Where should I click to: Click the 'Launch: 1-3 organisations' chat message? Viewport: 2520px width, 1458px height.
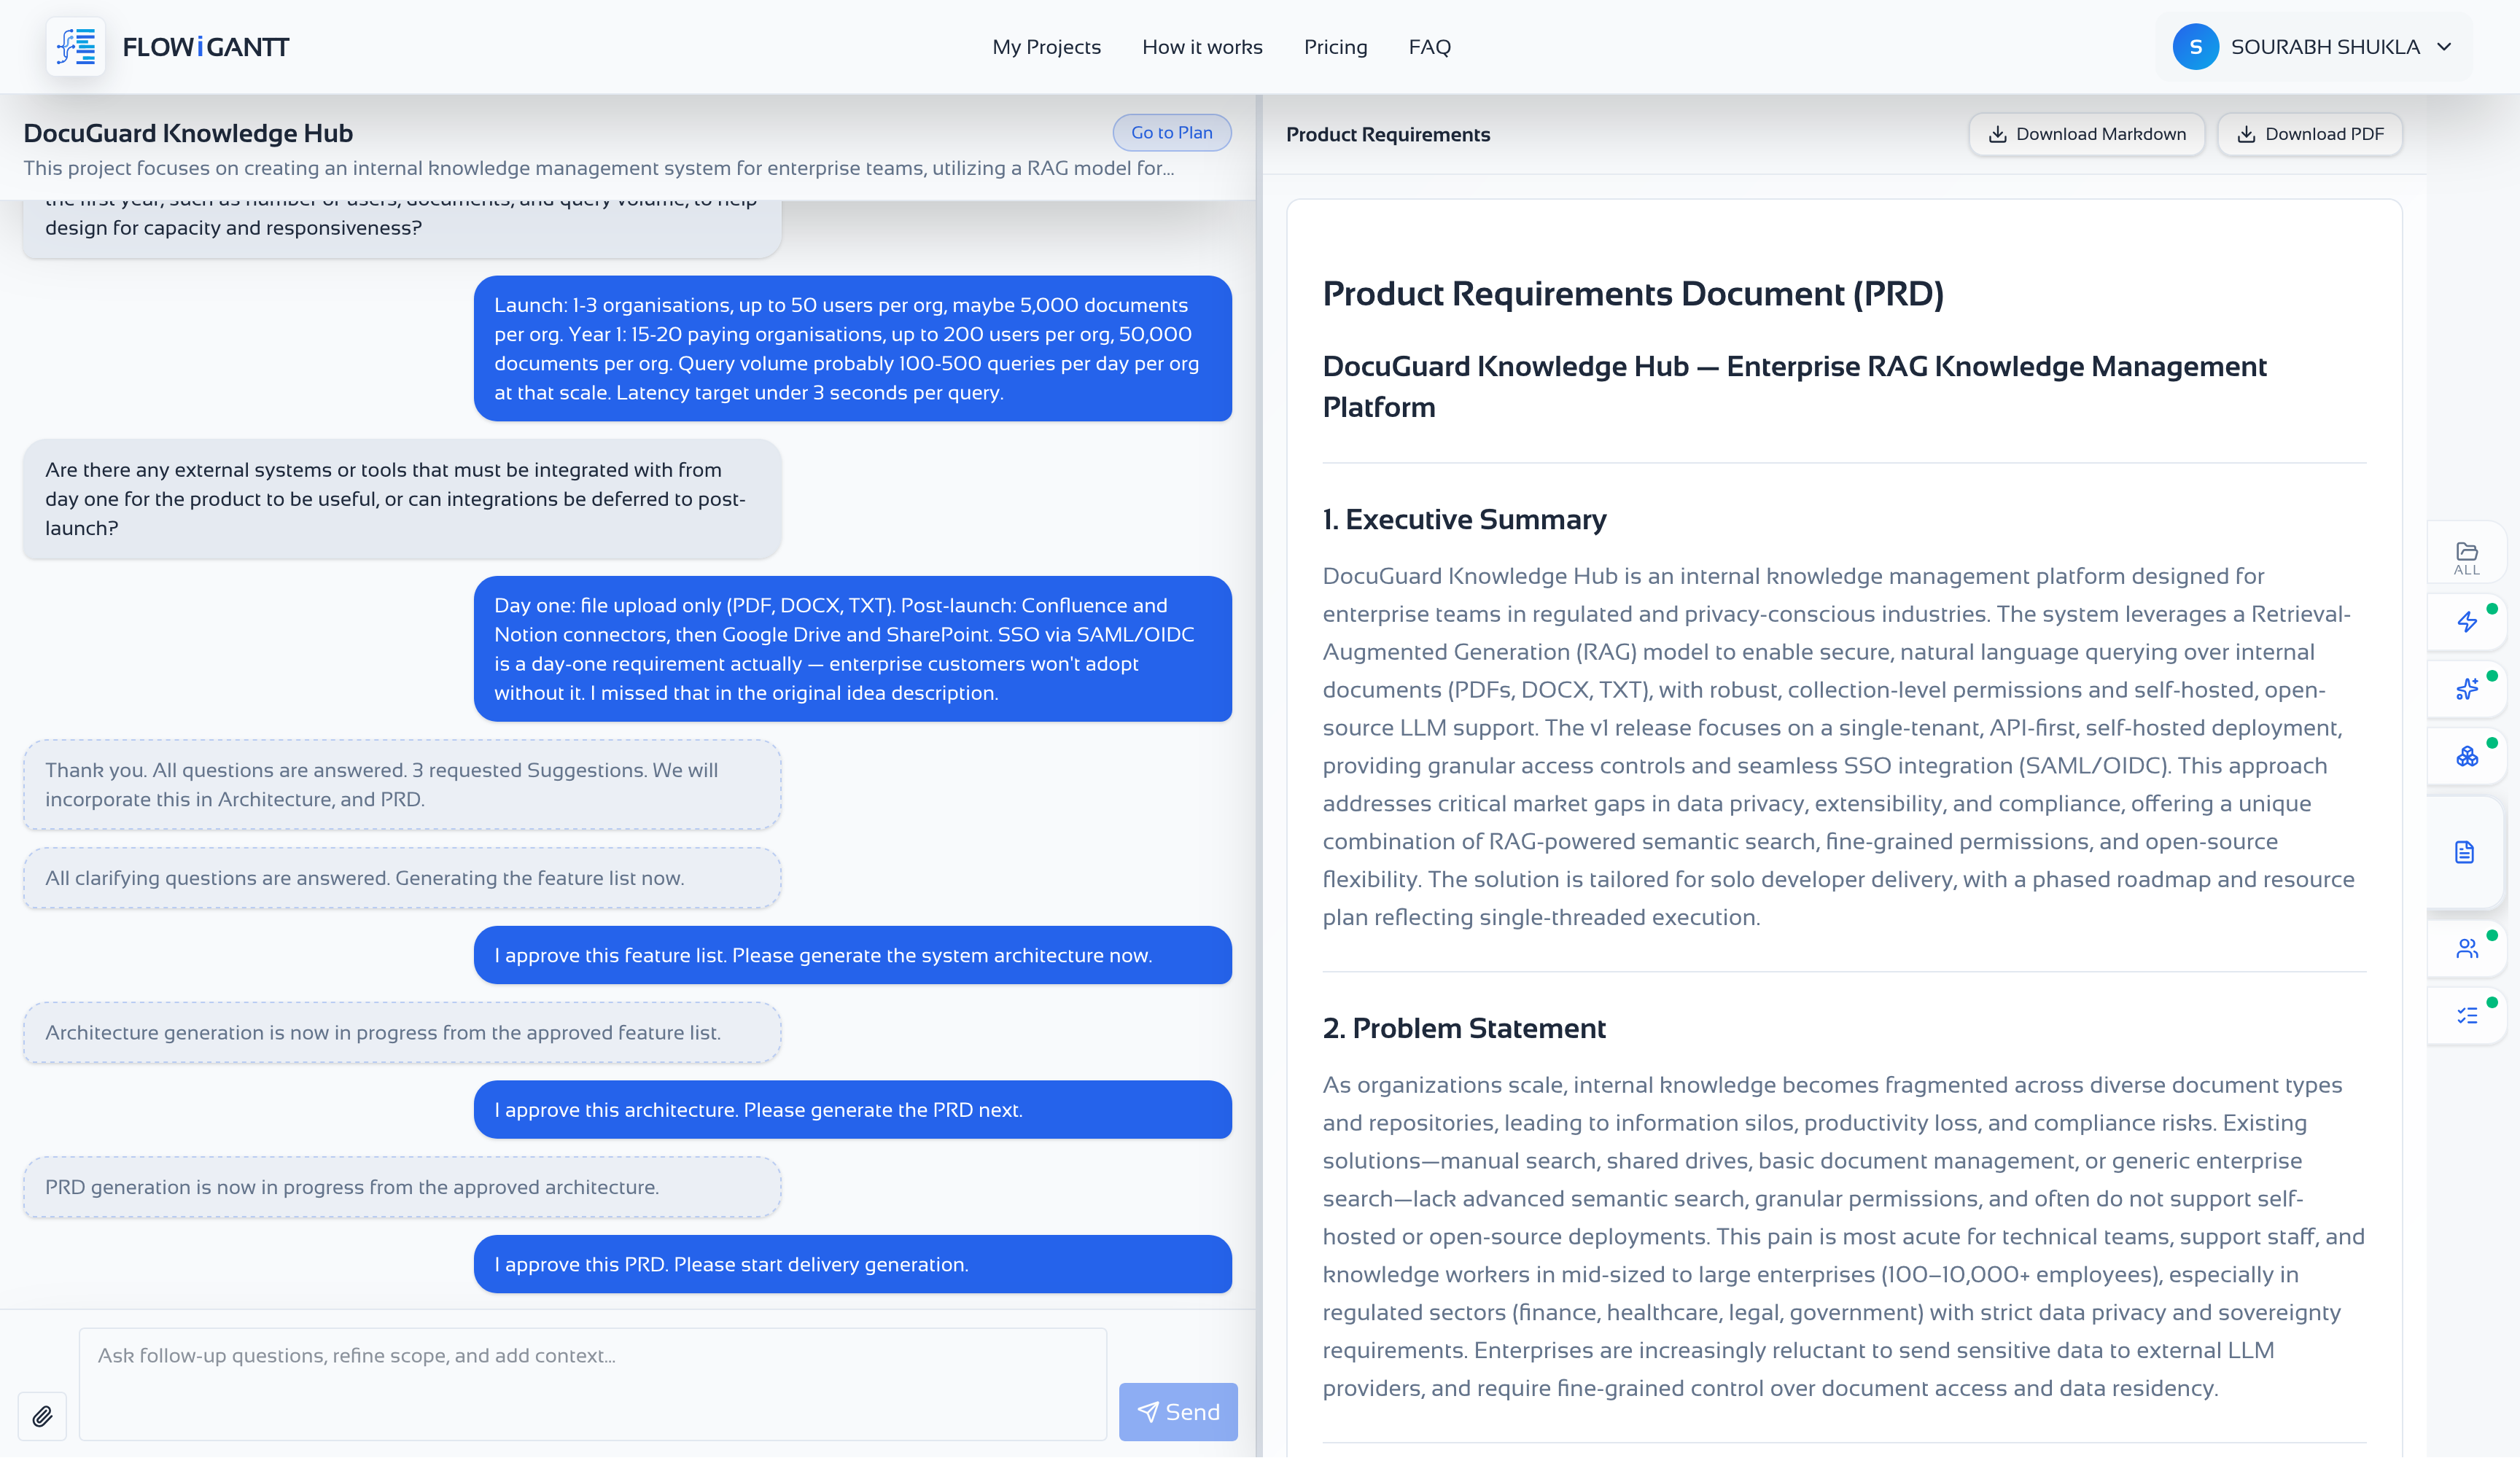[852, 349]
